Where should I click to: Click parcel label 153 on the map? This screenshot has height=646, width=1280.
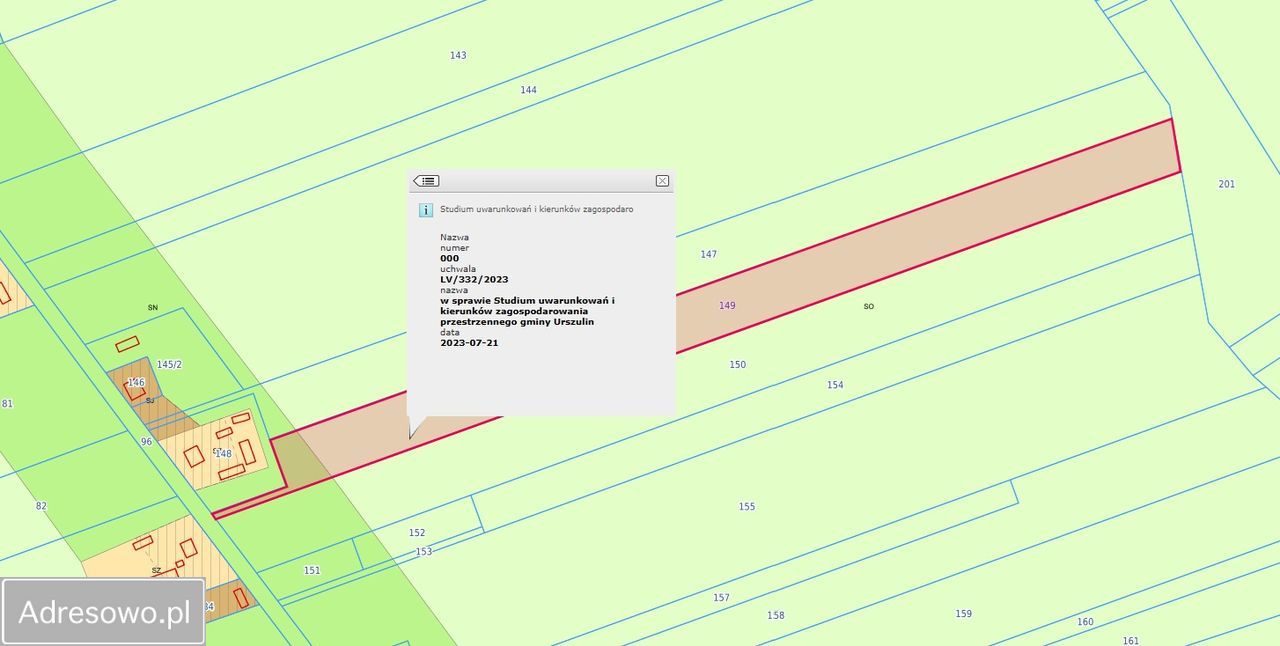pyautogui.click(x=424, y=552)
